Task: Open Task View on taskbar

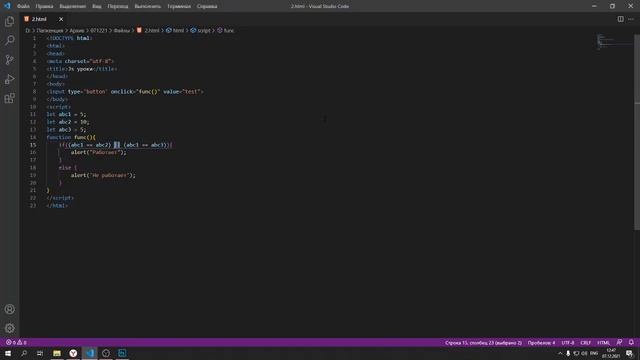Action: [x=40, y=353]
